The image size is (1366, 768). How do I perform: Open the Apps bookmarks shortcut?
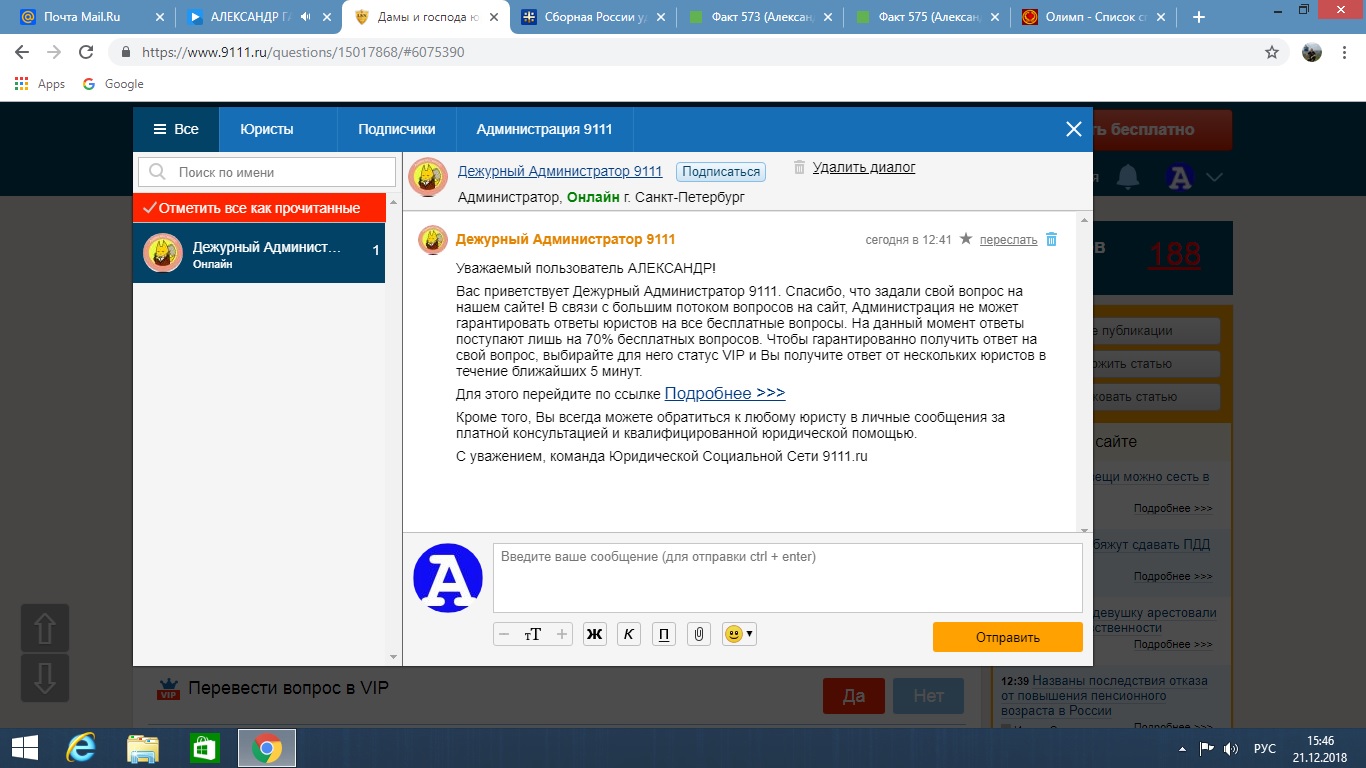41,84
